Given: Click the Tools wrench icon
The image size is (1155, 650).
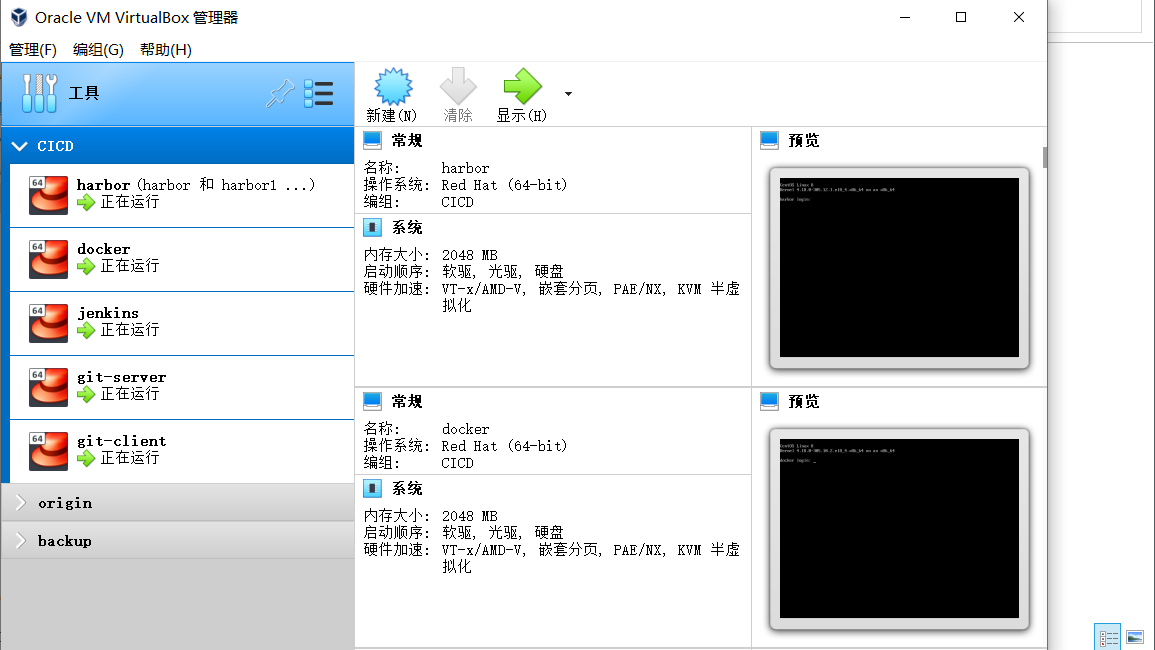Looking at the screenshot, I should click(x=39, y=94).
